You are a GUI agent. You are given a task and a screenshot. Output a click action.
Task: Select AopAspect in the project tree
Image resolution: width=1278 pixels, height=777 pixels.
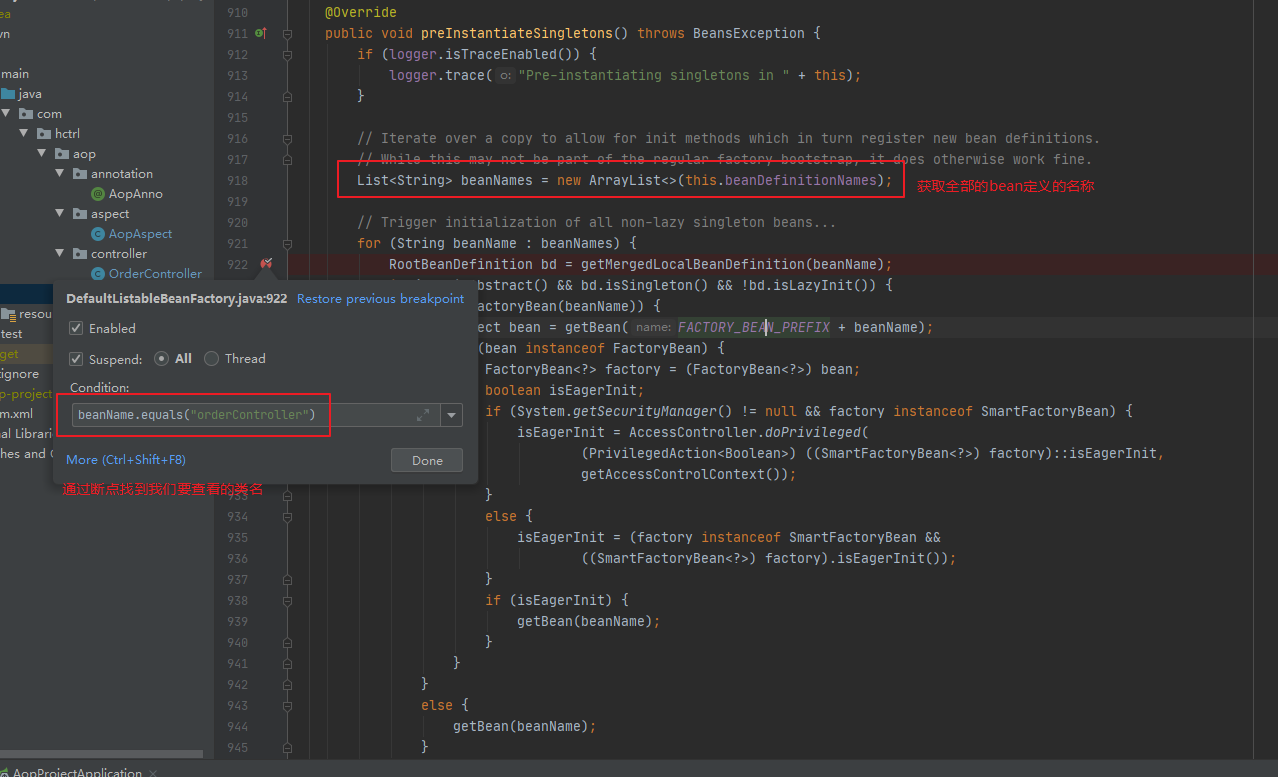click(x=140, y=234)
